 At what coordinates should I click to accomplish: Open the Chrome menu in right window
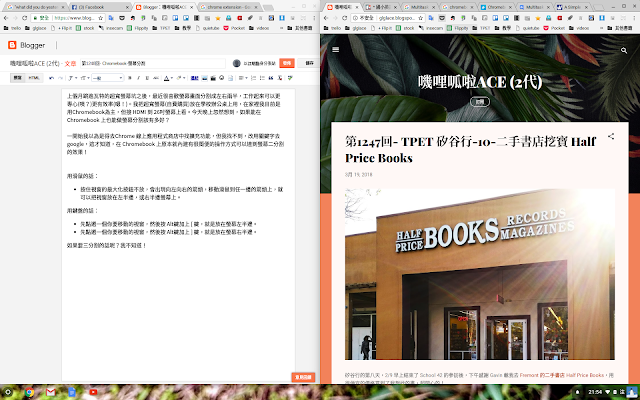[x=634, y=18]
